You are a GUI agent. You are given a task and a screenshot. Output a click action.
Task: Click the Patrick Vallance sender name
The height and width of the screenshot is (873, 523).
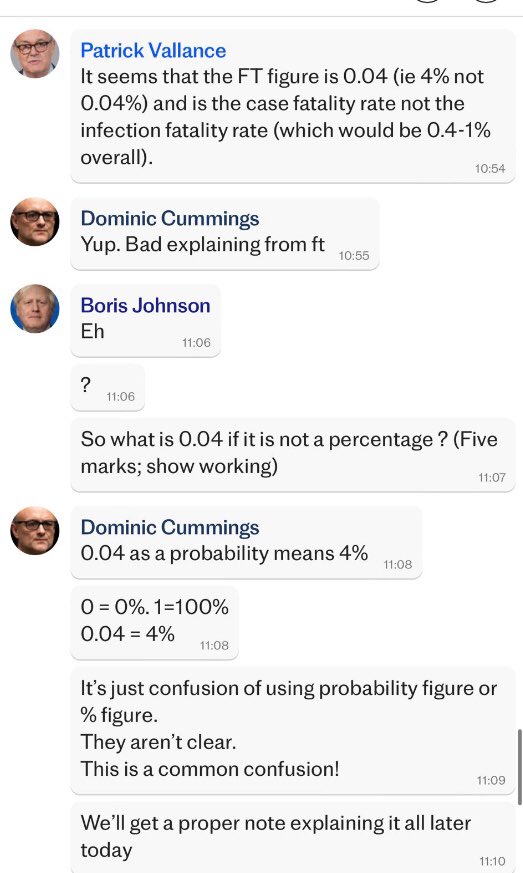click(153, 51)
